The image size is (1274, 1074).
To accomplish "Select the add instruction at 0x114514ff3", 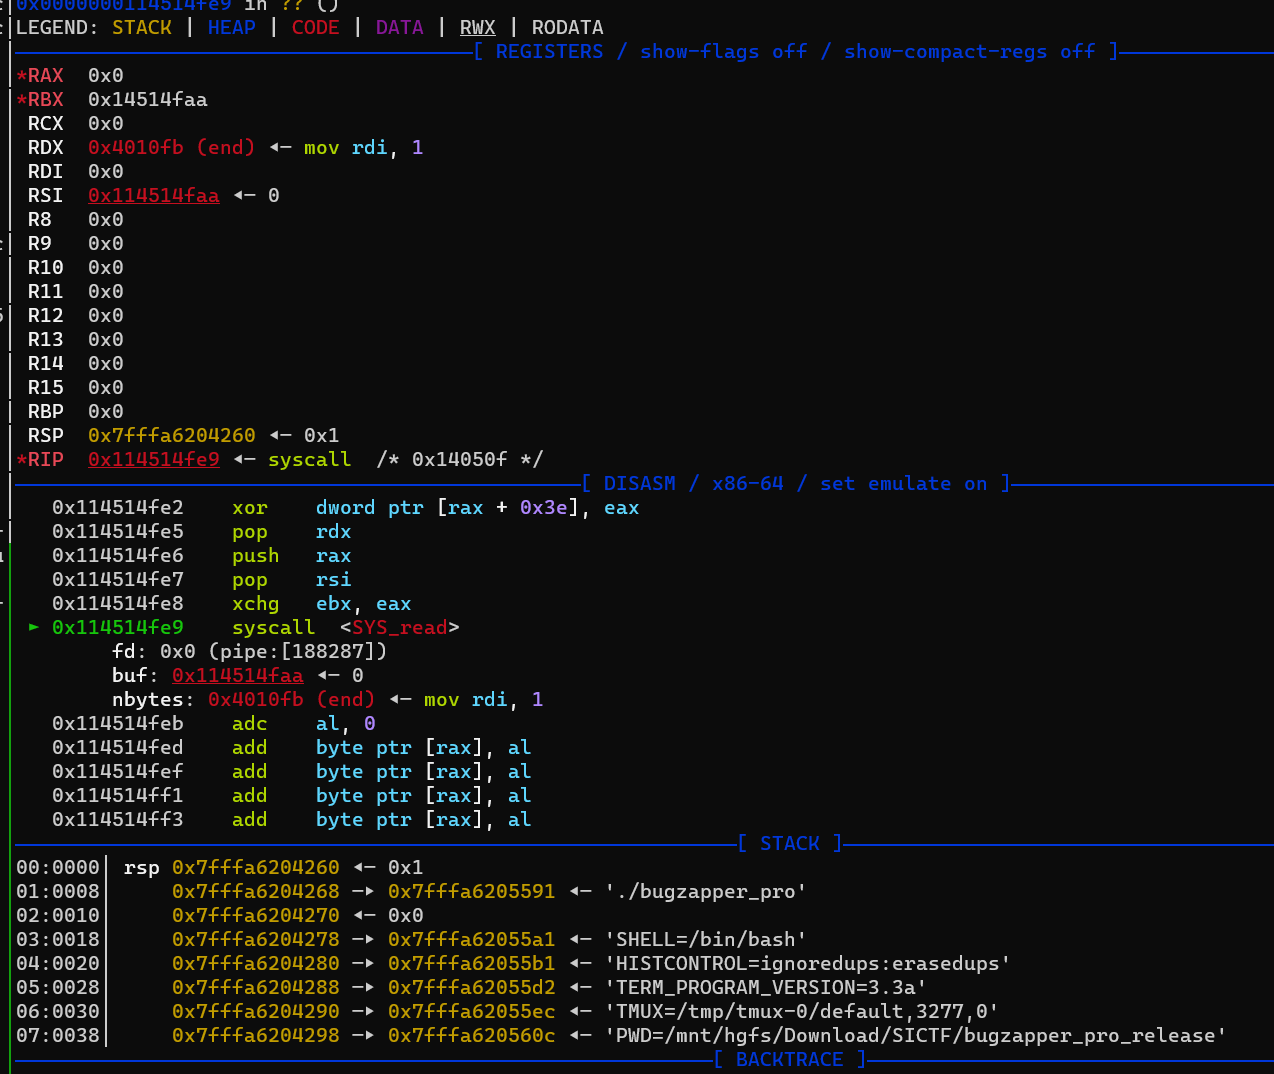I will pos(292,819).
